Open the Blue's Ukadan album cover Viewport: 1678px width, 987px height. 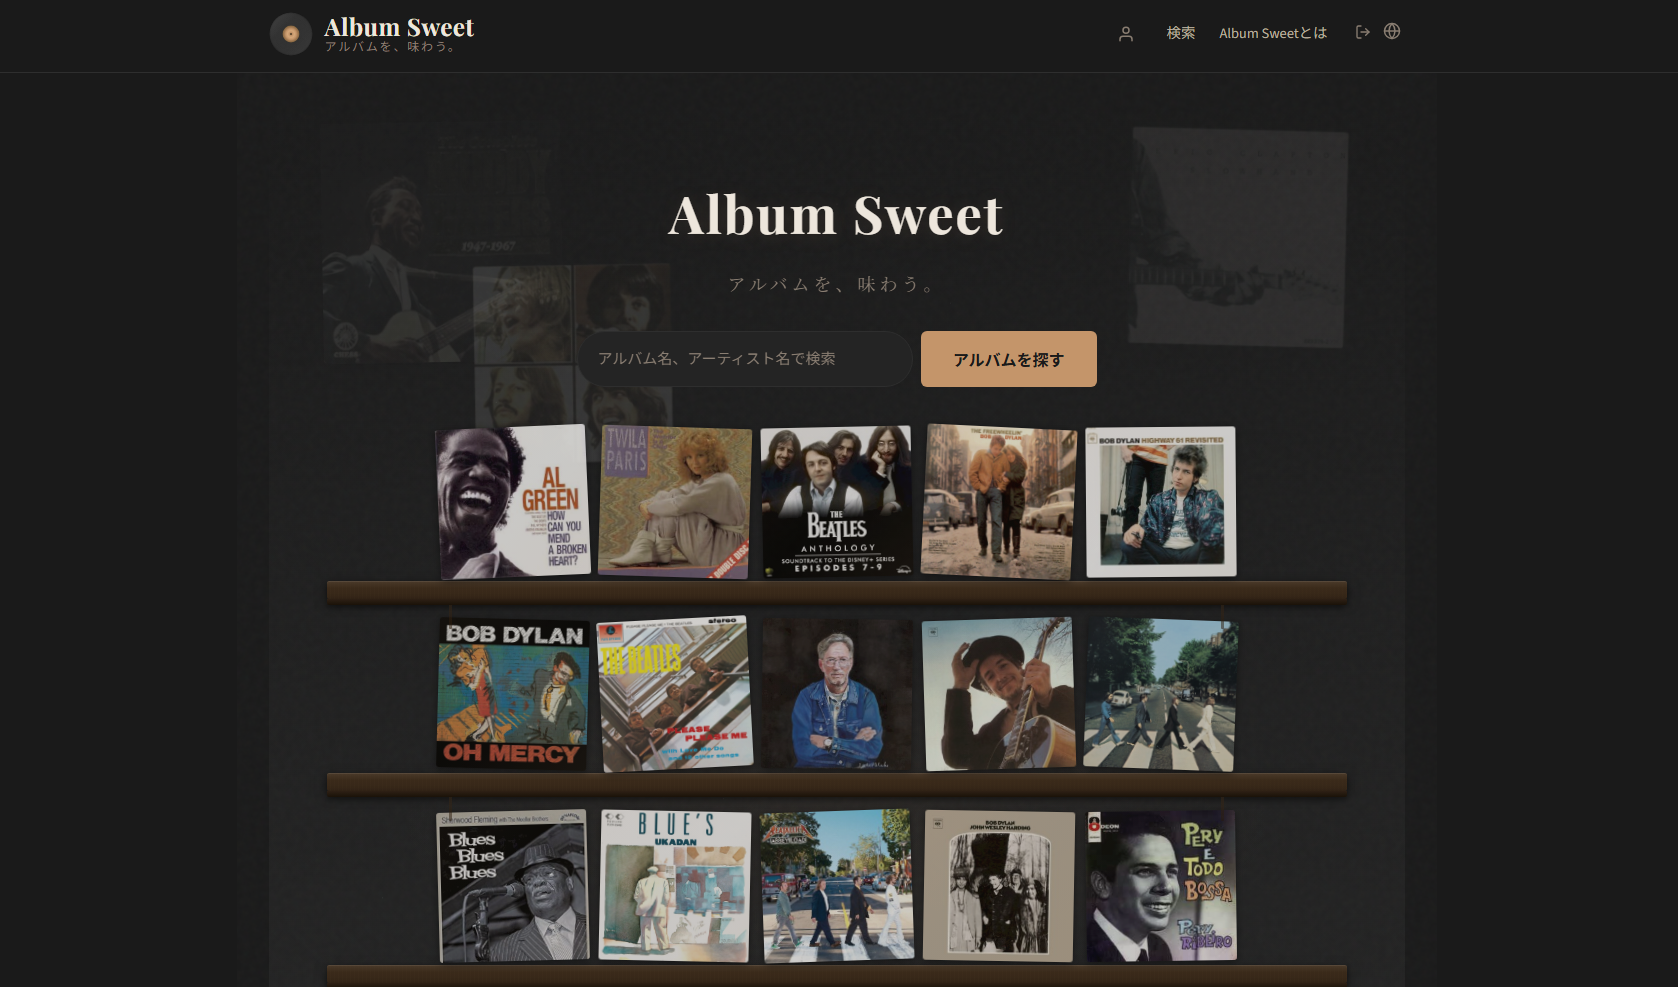[x=675, y=886]
